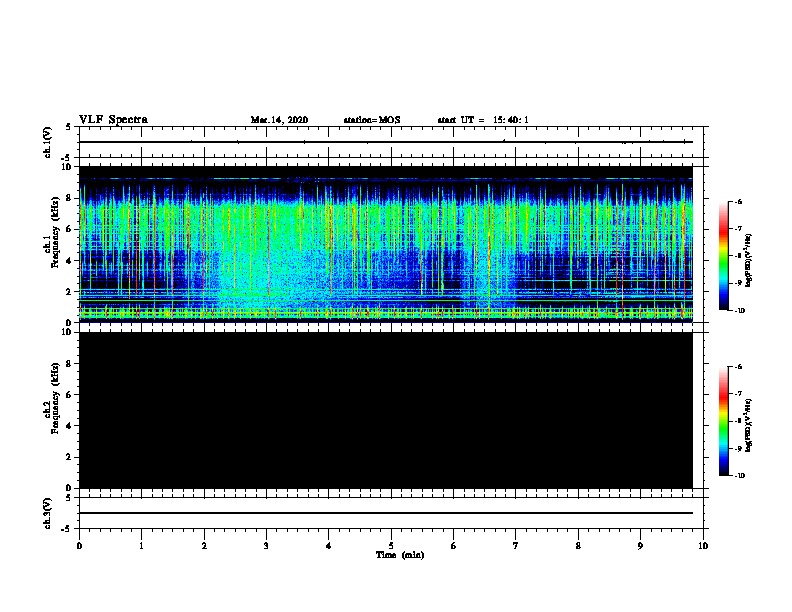Click the ch.1 spectrogram color scale bar

pyautogui.click(x=723, y=256)
